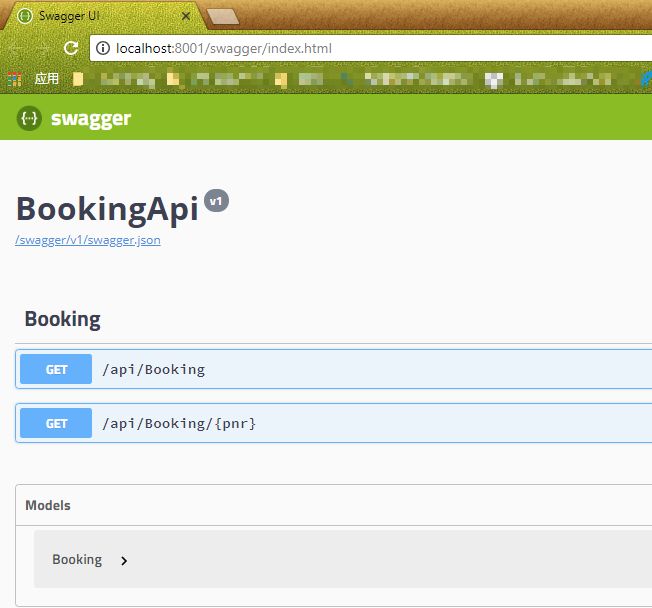Click the browser forward arrow
The height and width of the screenshot is (608, 652).
coord(42,48)
